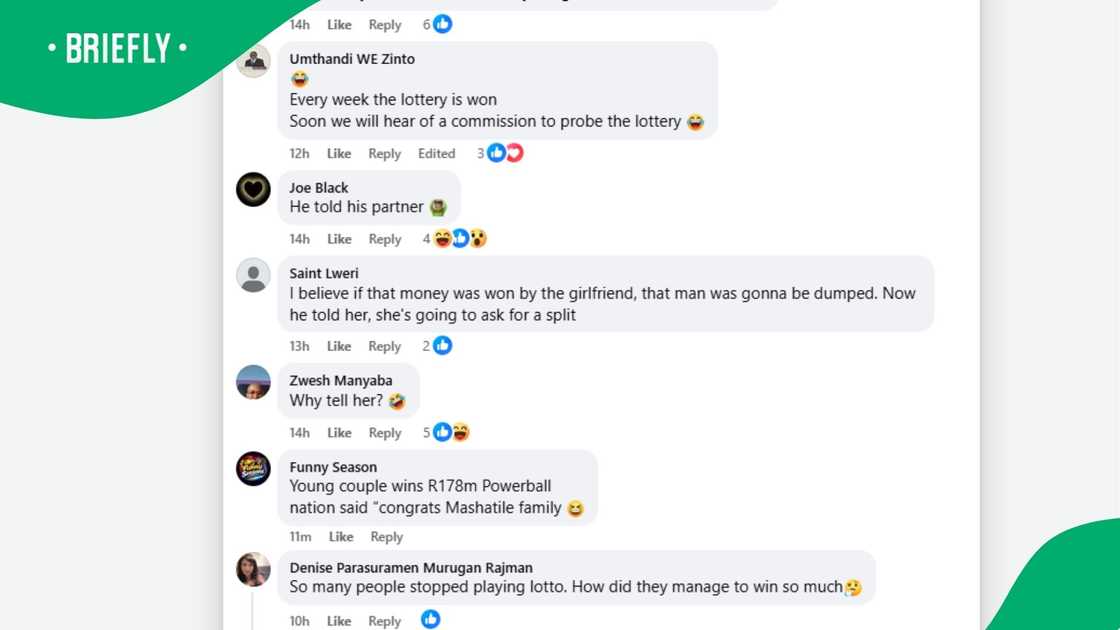This screenshot has width=1120, height=630.
Task: Like Saint Lweri's comment
Action: click(x=339, y=346)
